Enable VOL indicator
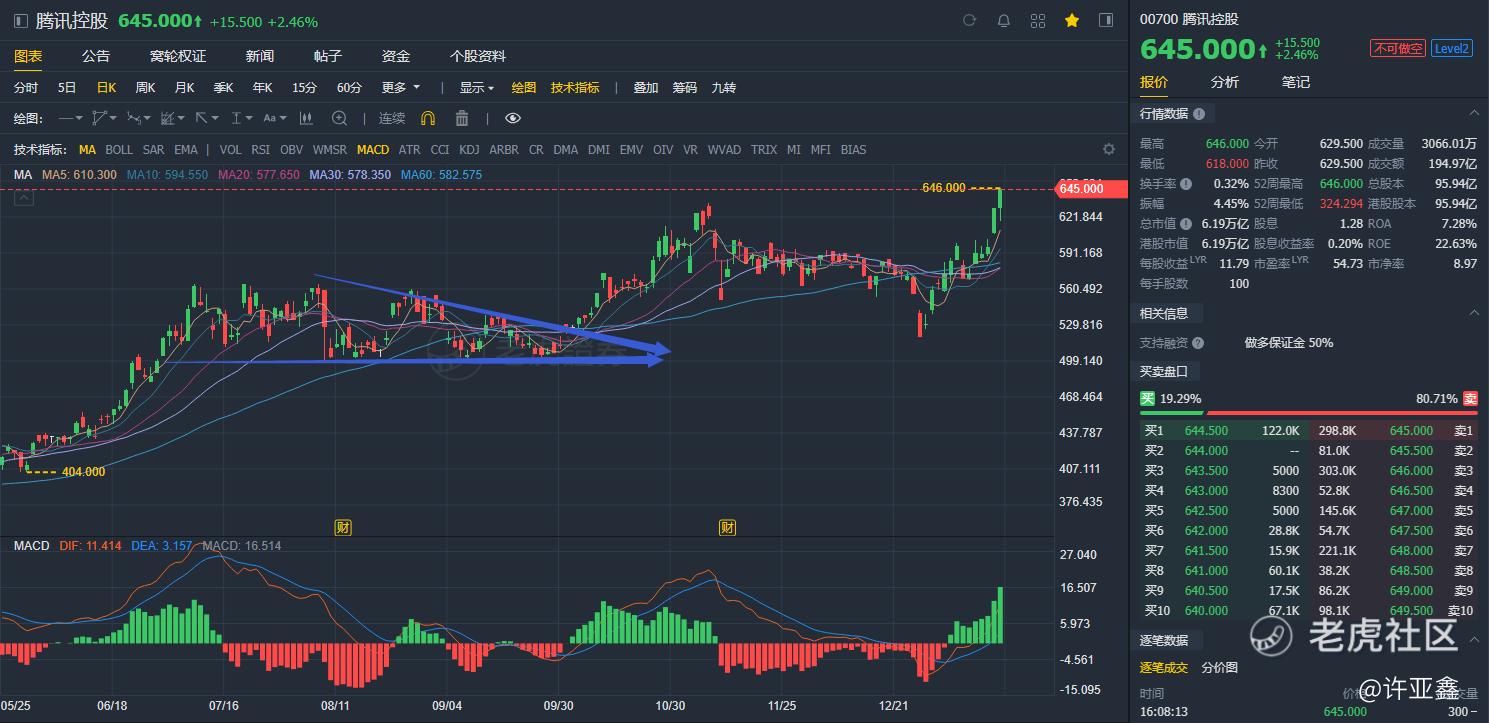 (230, 150)
